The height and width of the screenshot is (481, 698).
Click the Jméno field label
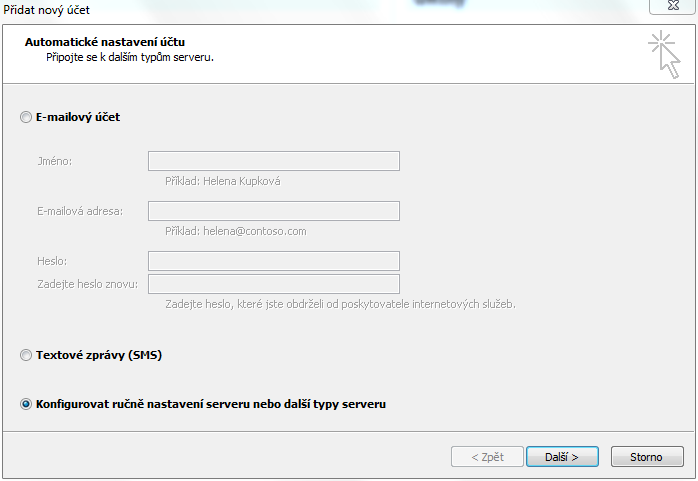[54, 161]
